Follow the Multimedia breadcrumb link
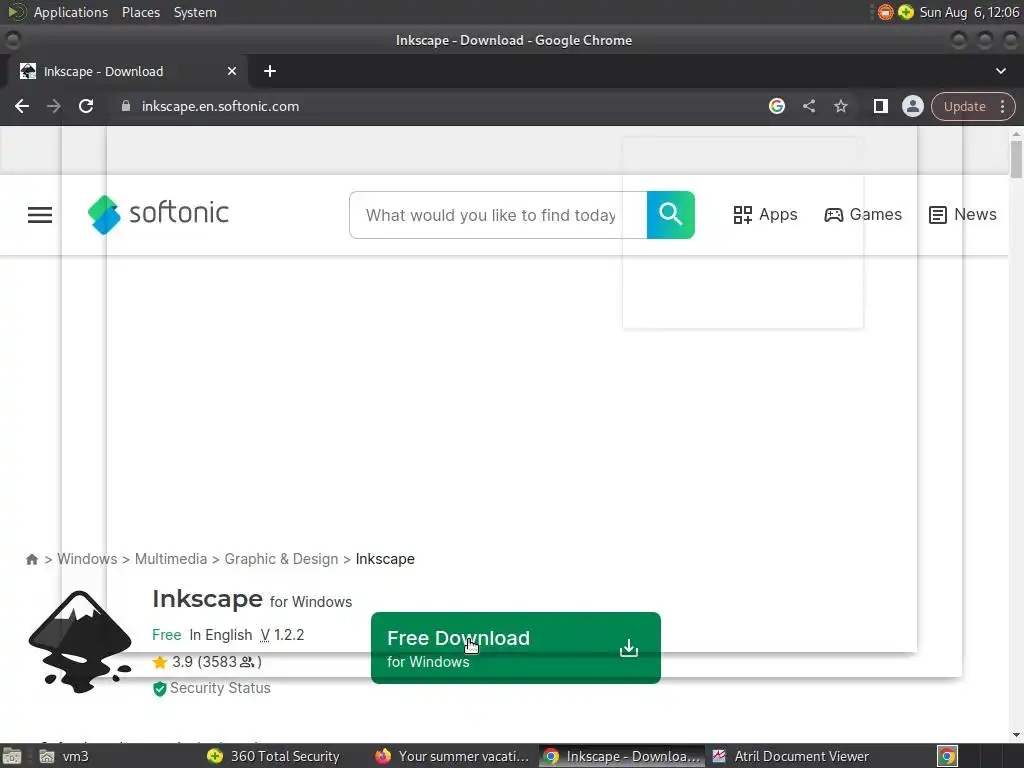Screen dimensions: 1024x768 coord(170,559)
